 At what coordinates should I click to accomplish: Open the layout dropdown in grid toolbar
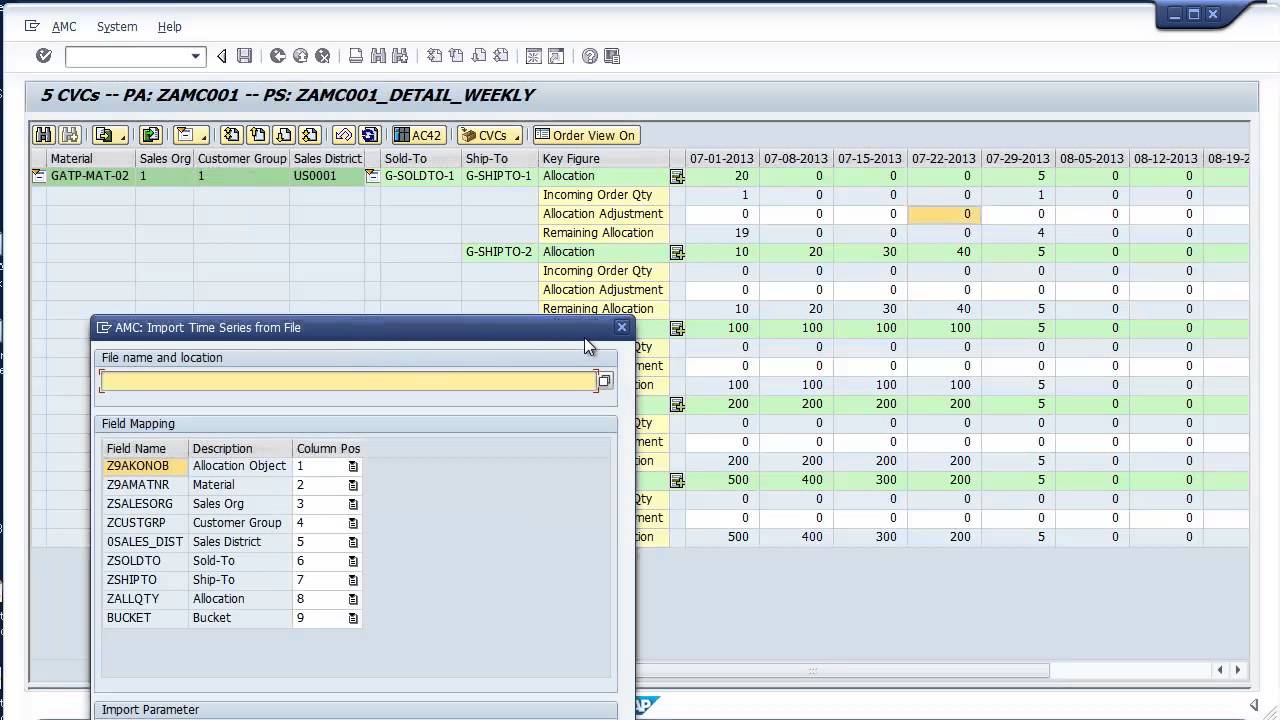(x=190, y=135)
